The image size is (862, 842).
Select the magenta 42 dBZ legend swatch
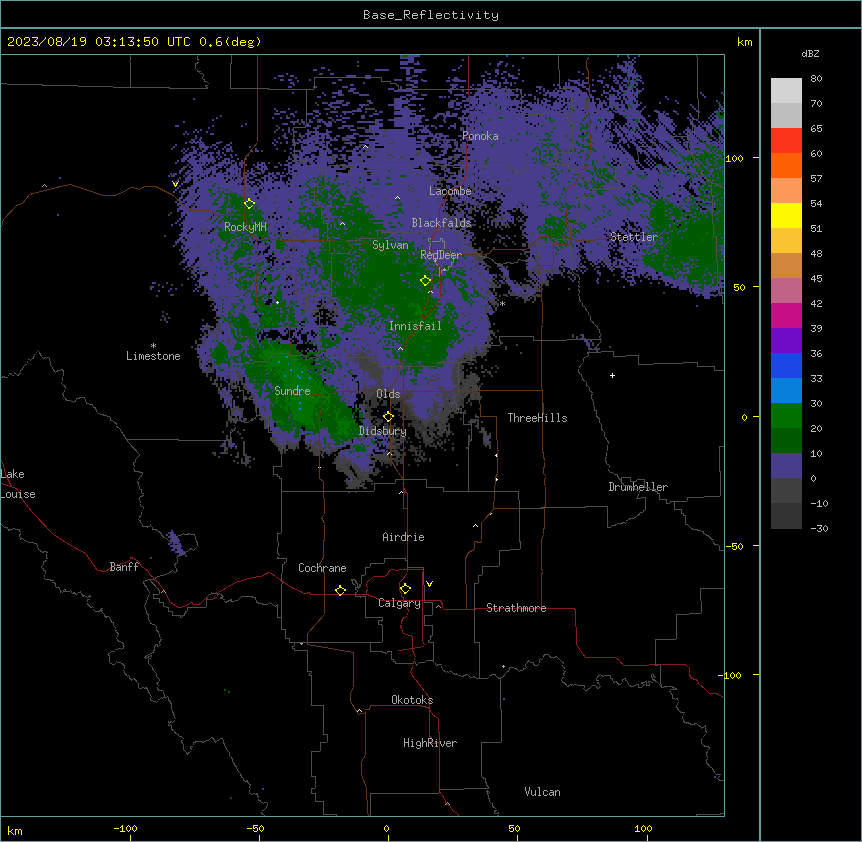click(786, 315)
